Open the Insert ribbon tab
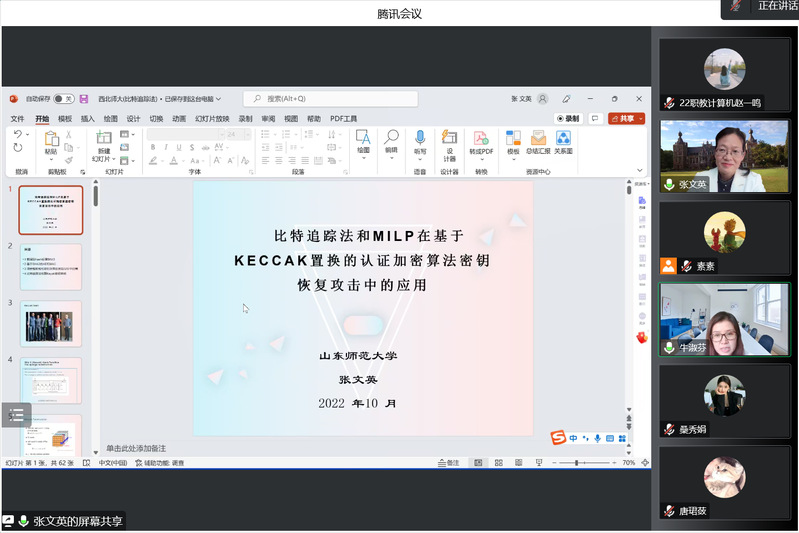The image size is (799, 533). pyautogui.click(x=88, y=118)
